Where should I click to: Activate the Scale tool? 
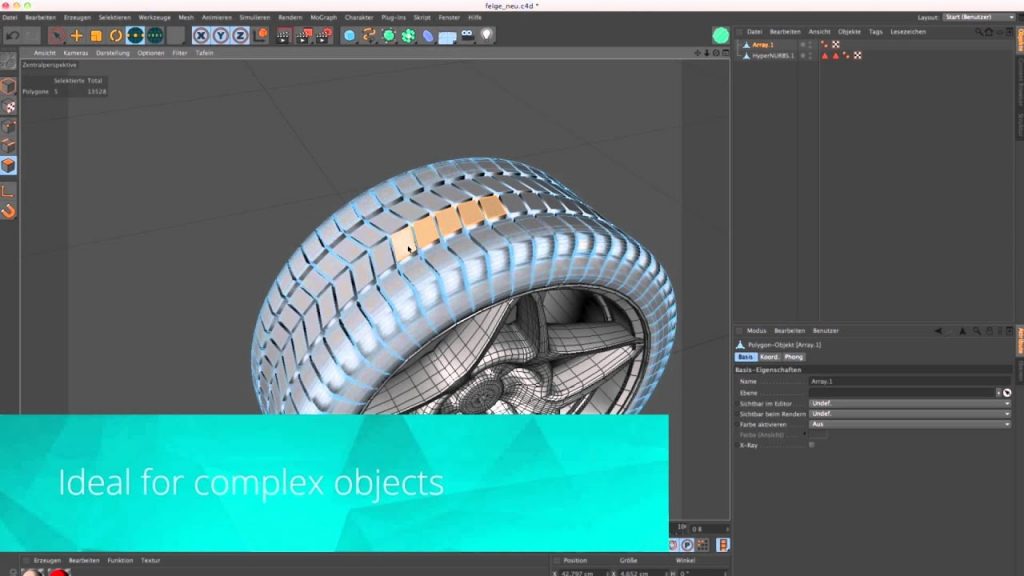(x=96, y=35)
